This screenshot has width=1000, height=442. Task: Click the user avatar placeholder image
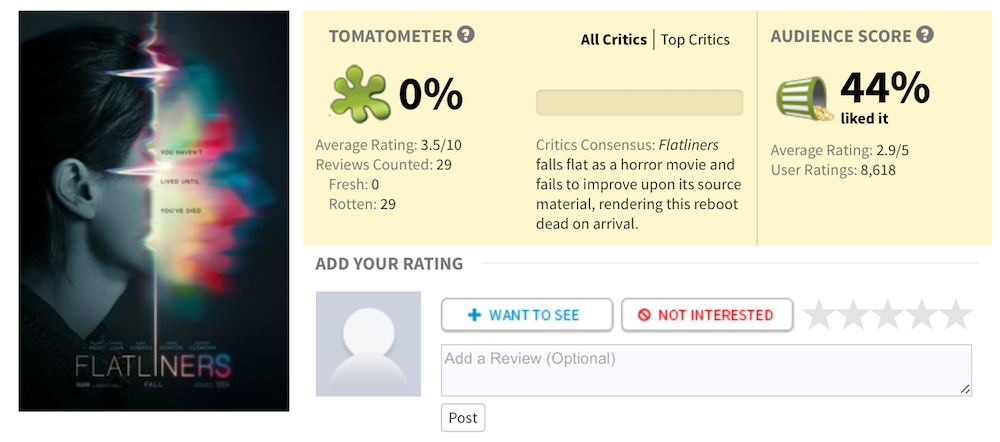tap(368, 343)
